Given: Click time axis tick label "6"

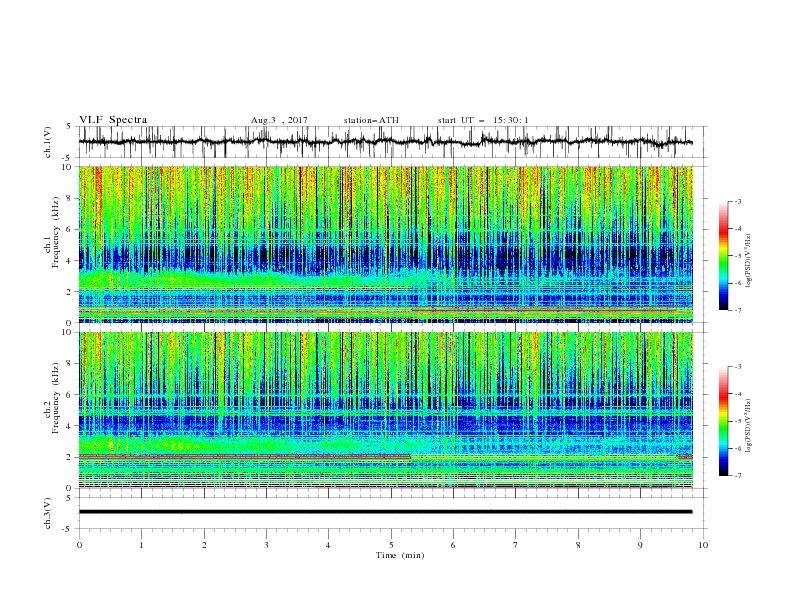Looking at the screenshot, I should (453, 545).
